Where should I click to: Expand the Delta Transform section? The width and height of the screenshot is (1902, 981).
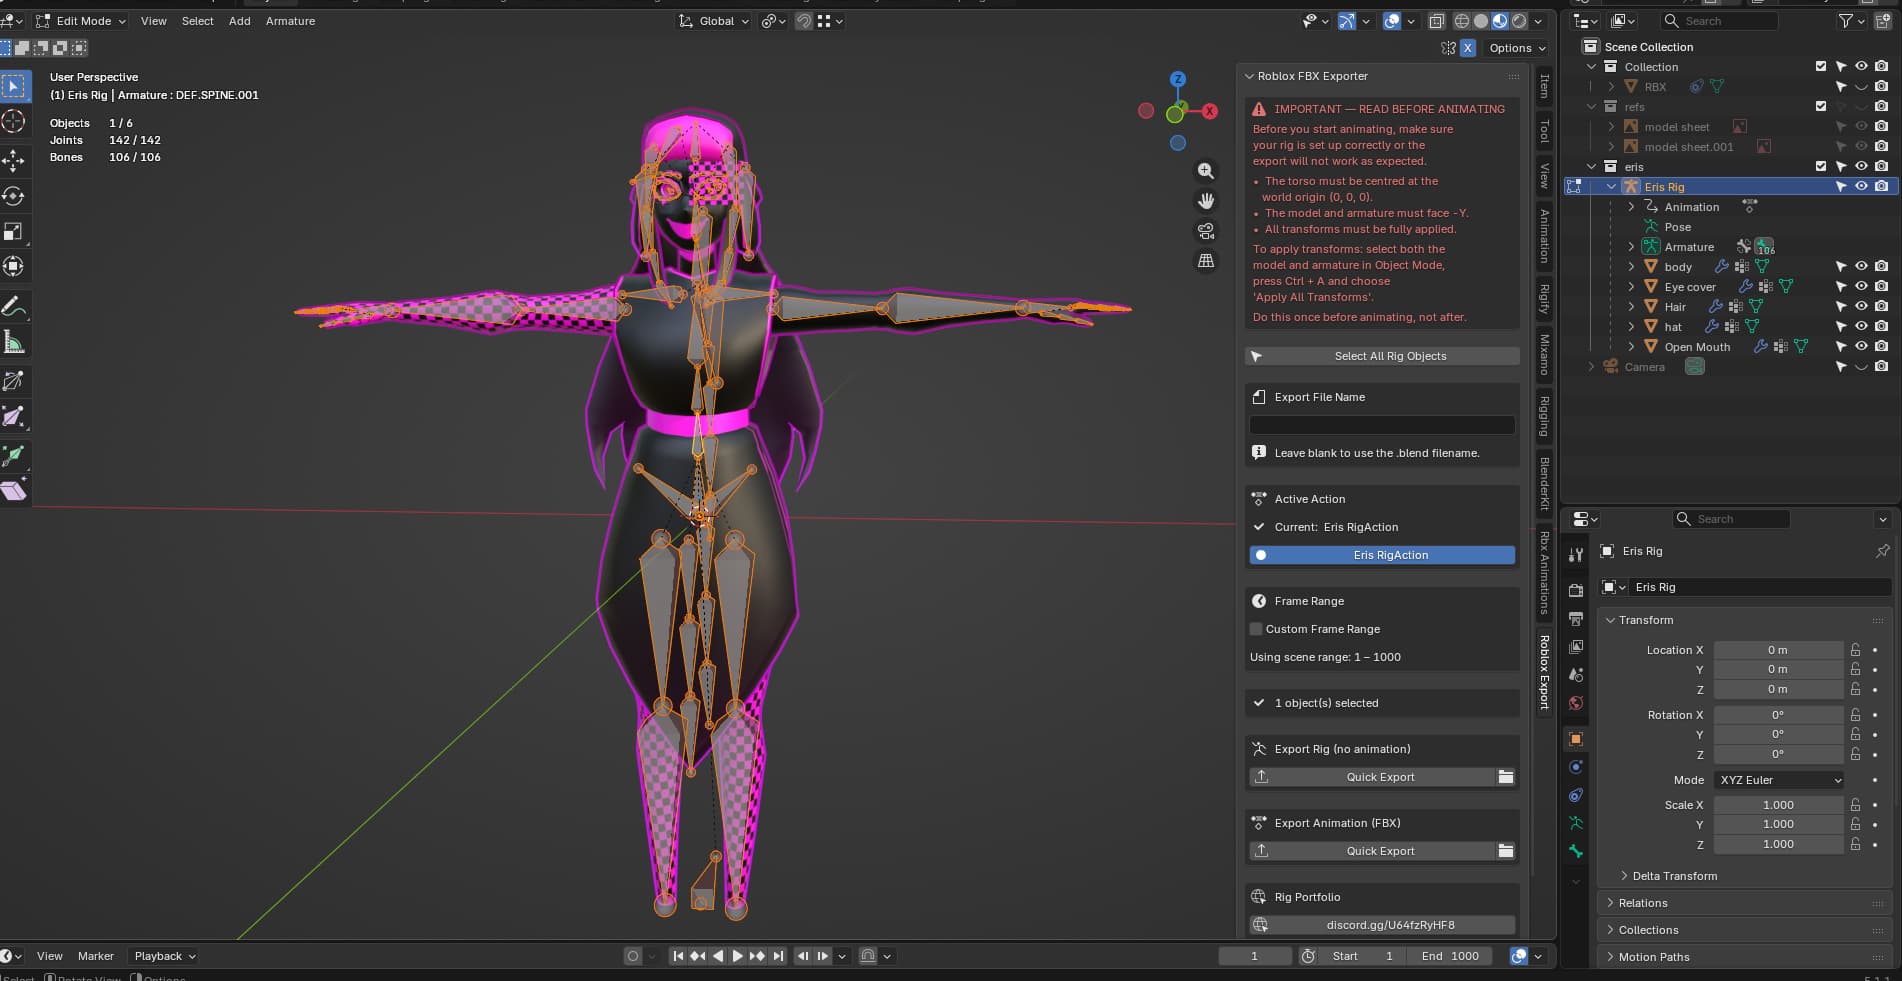click(x=1674, y=876)
